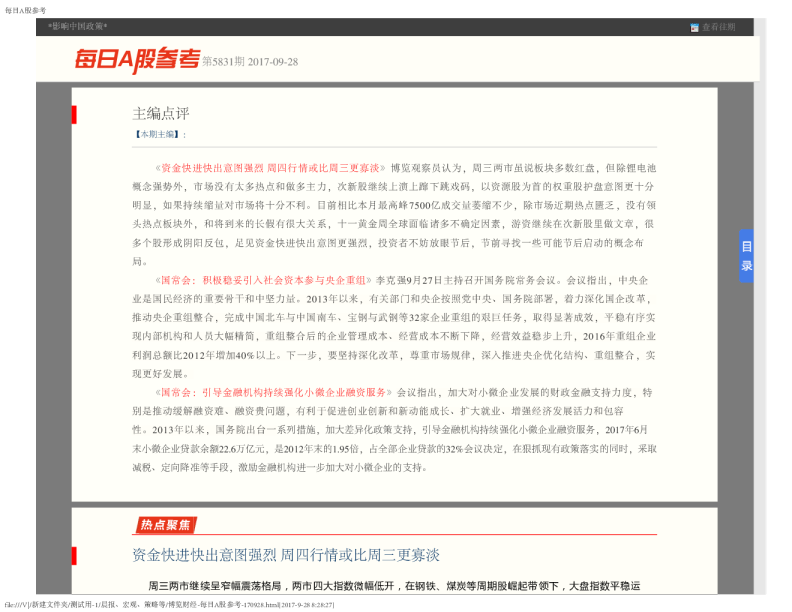The height and width of the screenshot is (612, 792).
Task: Click the *影响中国政策* header text
Action: click(x=77, y=26)
